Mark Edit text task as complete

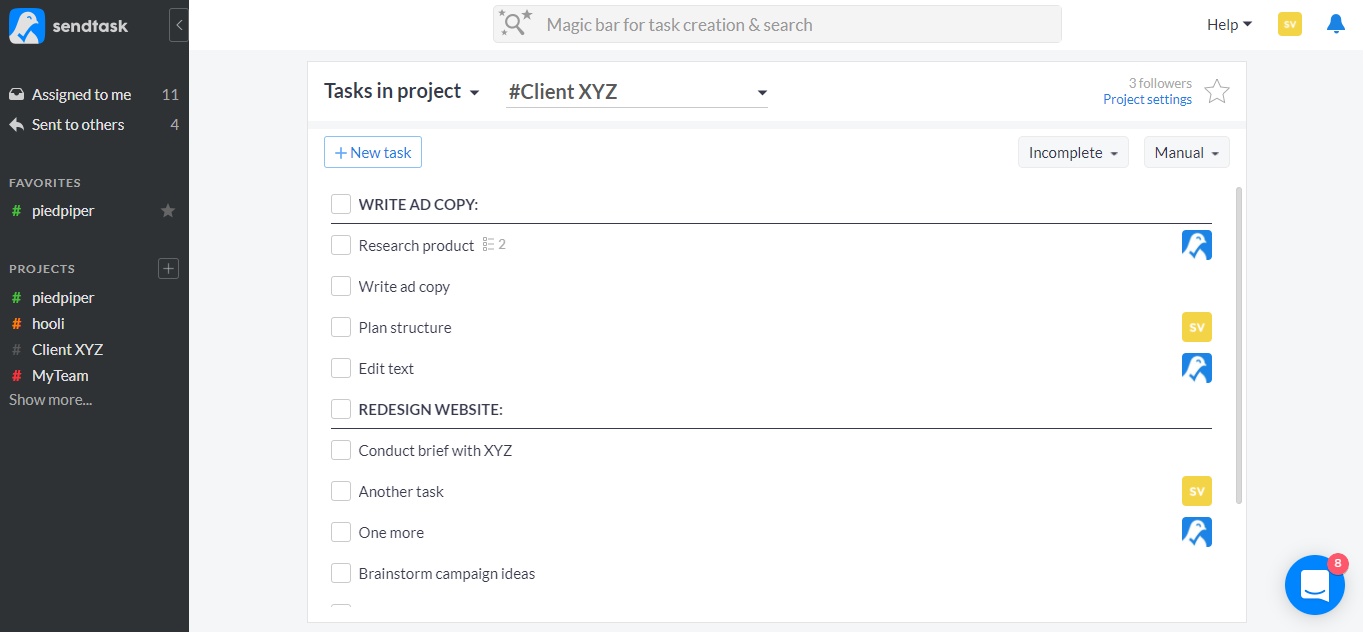341,369
